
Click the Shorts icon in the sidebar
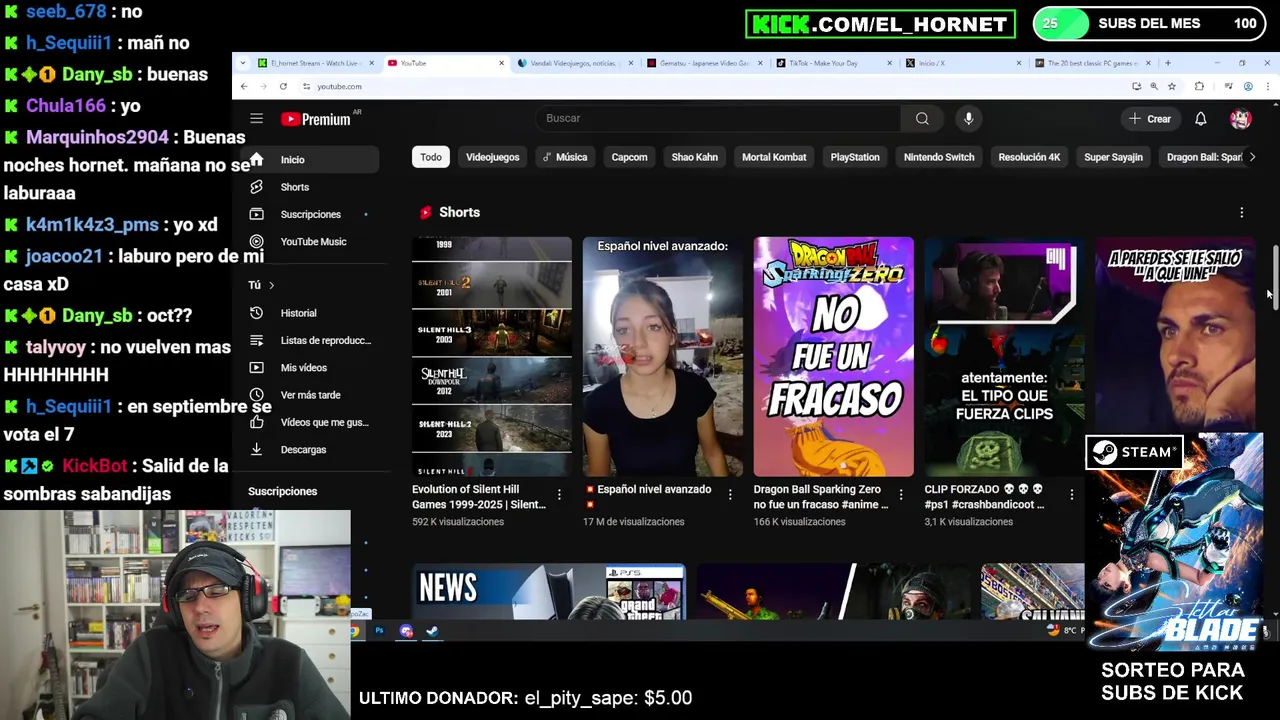pos(257,187)
